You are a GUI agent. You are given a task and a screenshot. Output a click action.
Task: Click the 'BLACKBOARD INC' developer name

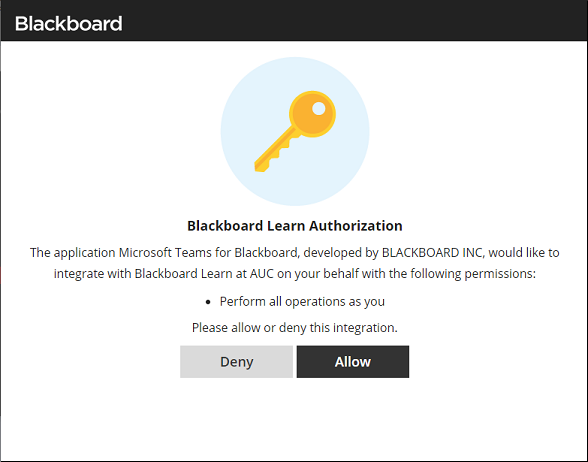pos(433,253)
